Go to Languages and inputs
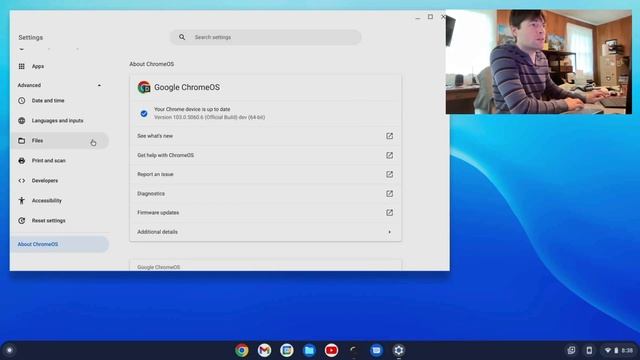Screen dimensions: 640x360 [60, 120]
